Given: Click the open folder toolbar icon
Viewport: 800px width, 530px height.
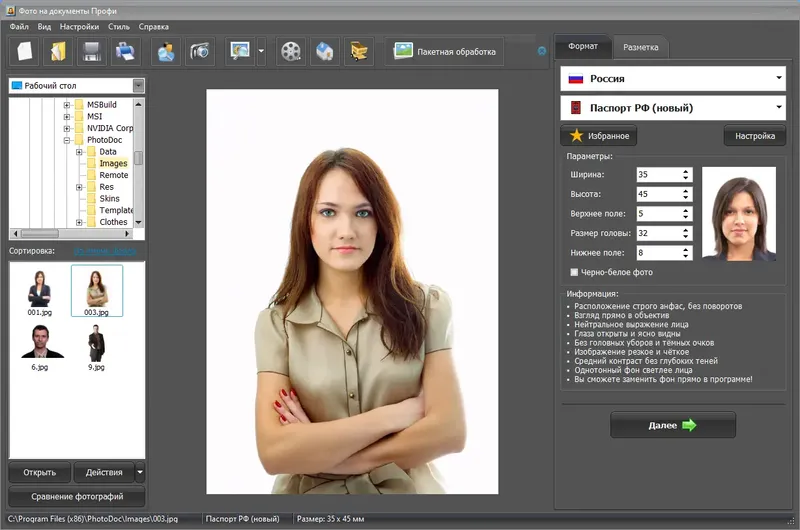Looking at the screenshot, I should coord(59,51).
